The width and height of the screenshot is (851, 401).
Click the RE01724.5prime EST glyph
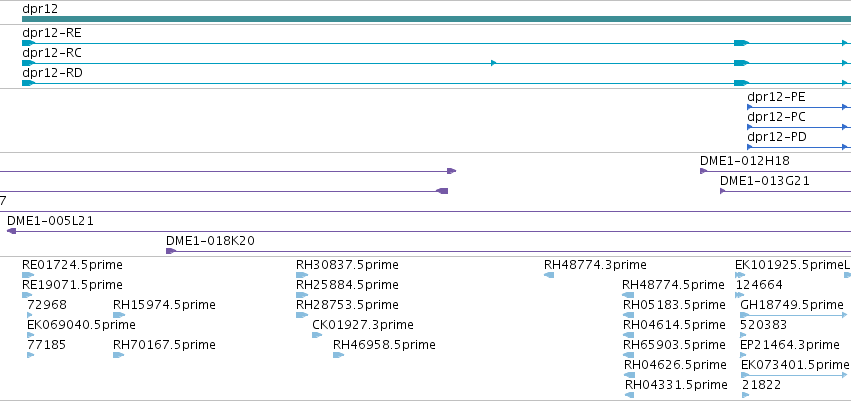click(x=28, y=275)
